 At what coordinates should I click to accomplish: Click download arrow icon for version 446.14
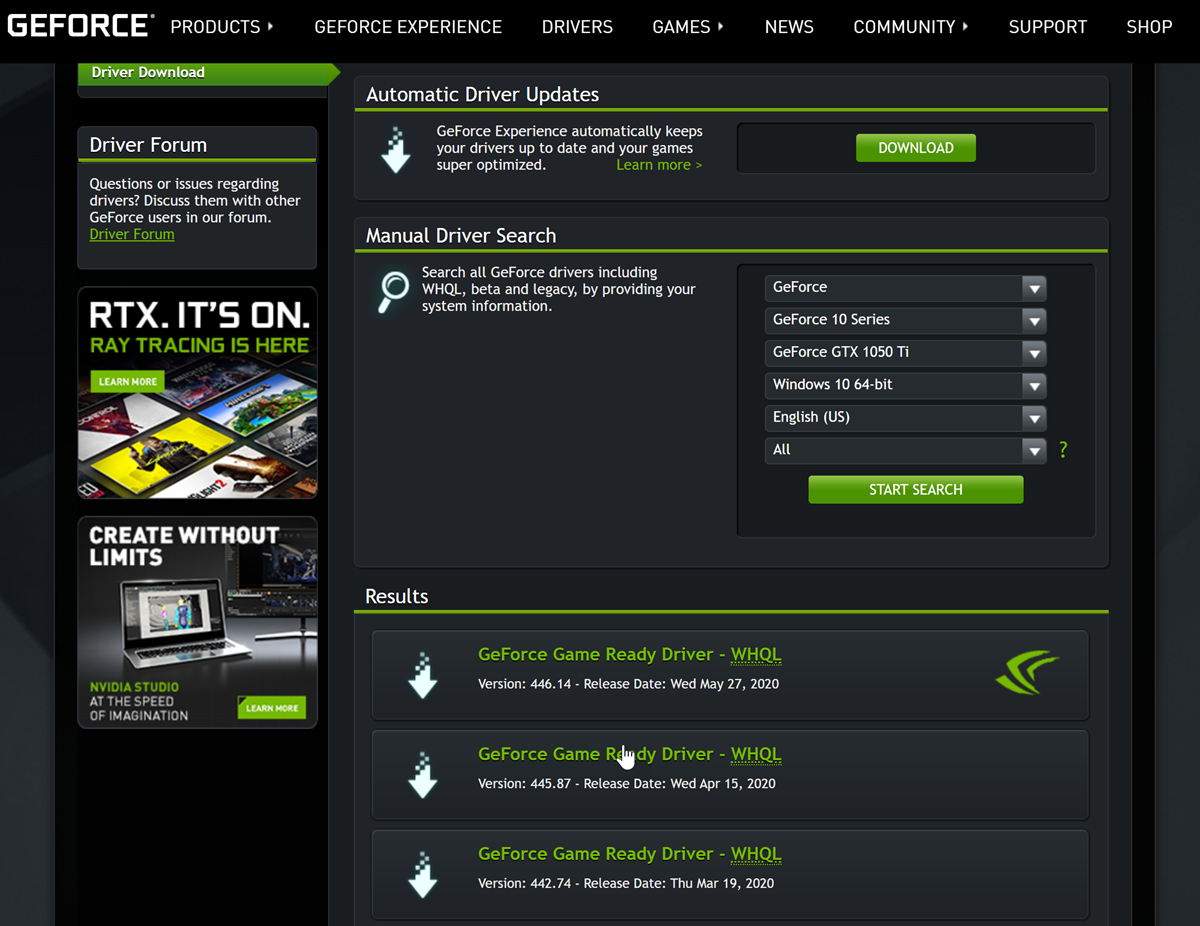(423, 675)
